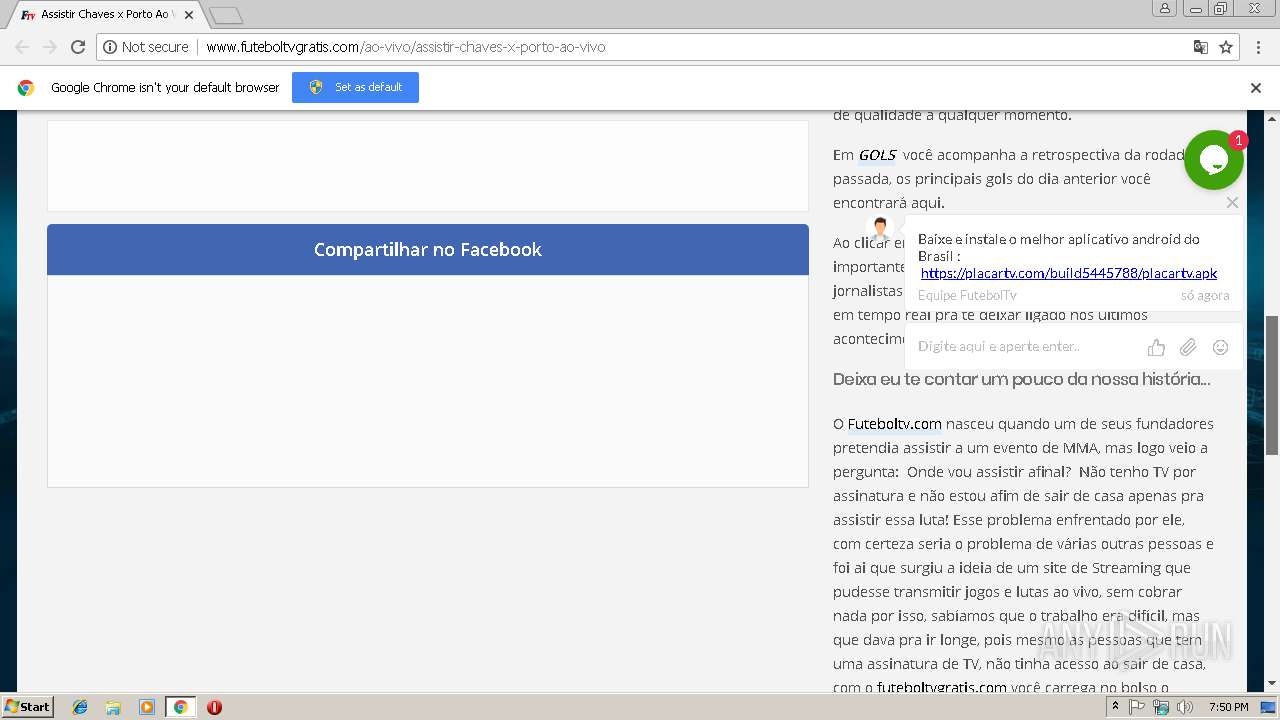The image size is (1280, 720).
Task: Click the chat agent avatar
Action: pyautogui.click(x=880, y=229)
